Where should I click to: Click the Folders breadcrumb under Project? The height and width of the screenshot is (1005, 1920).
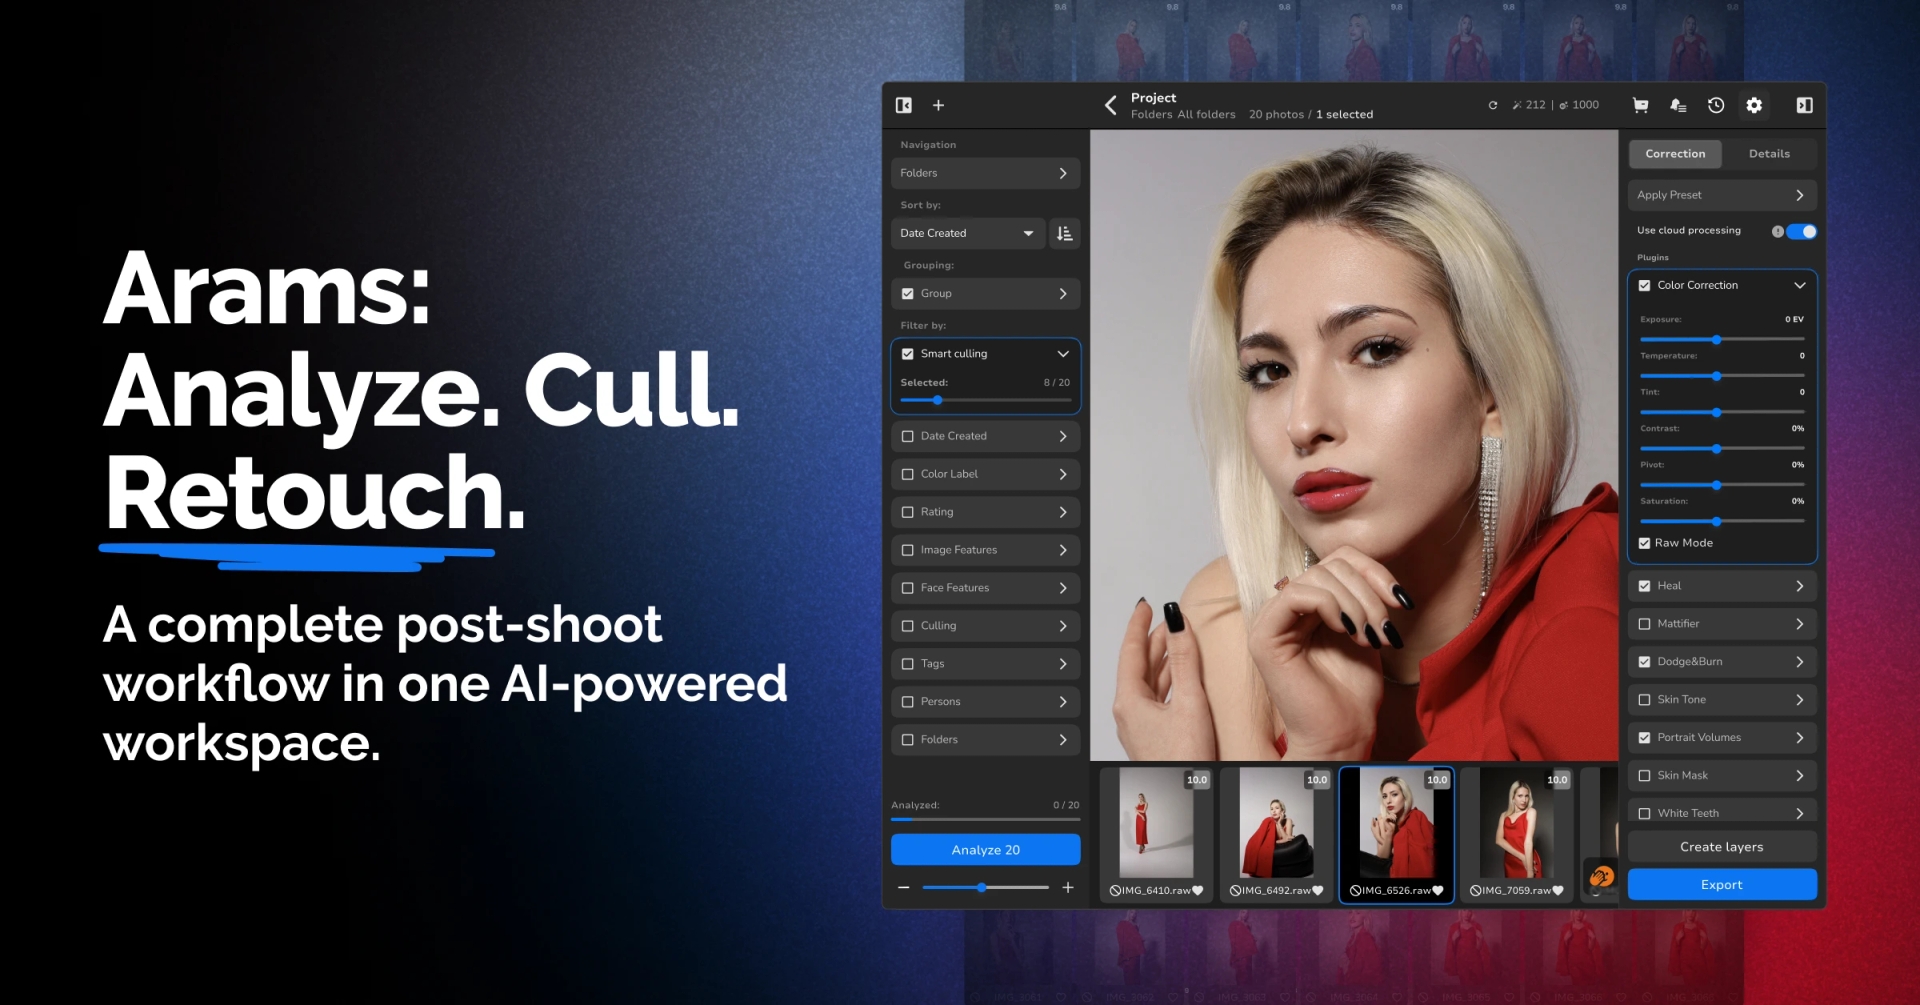(x=1151, y=115)
